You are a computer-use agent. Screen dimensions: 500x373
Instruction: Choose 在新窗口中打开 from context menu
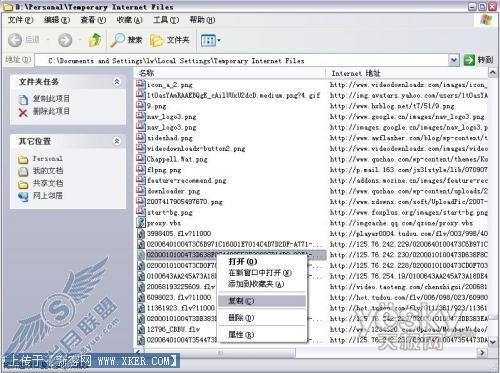click(260, 273)
